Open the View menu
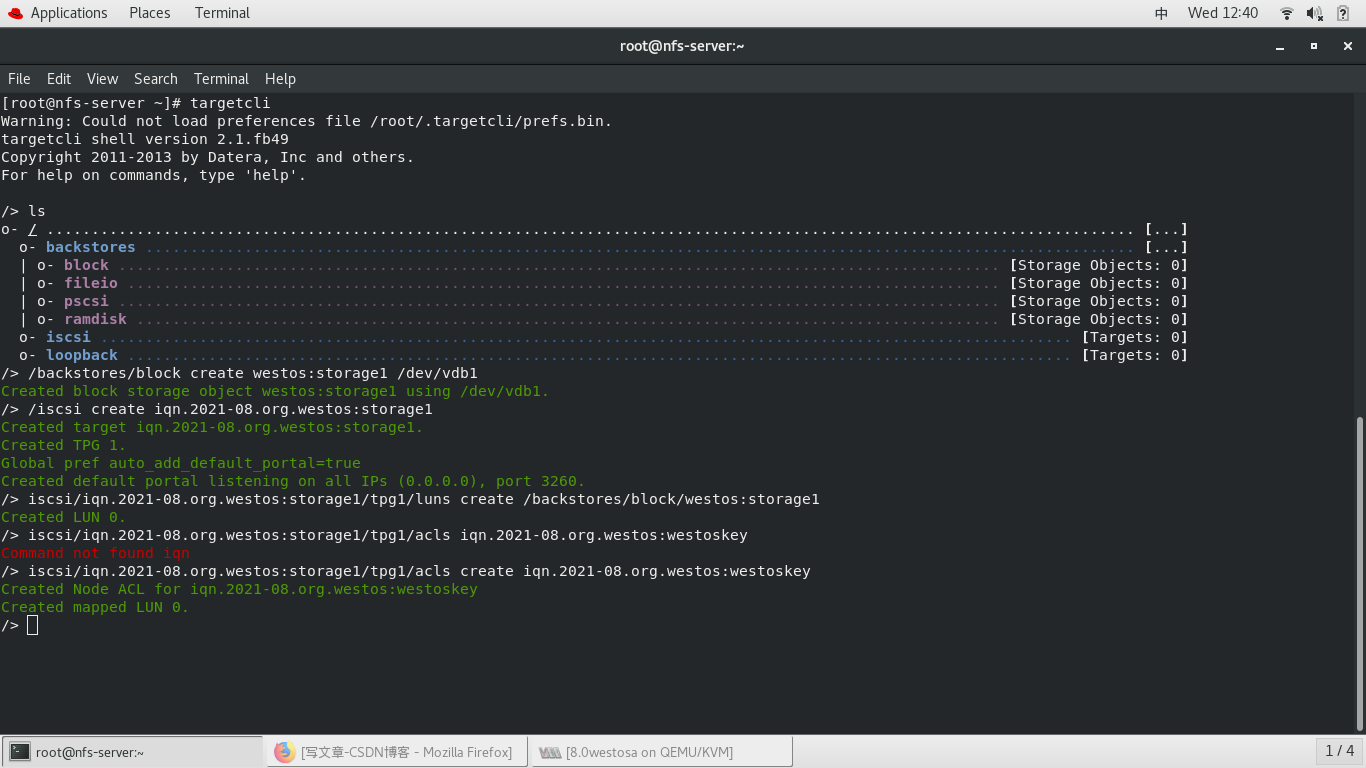This screenshot has width=1366, height=768. (102, 79)
